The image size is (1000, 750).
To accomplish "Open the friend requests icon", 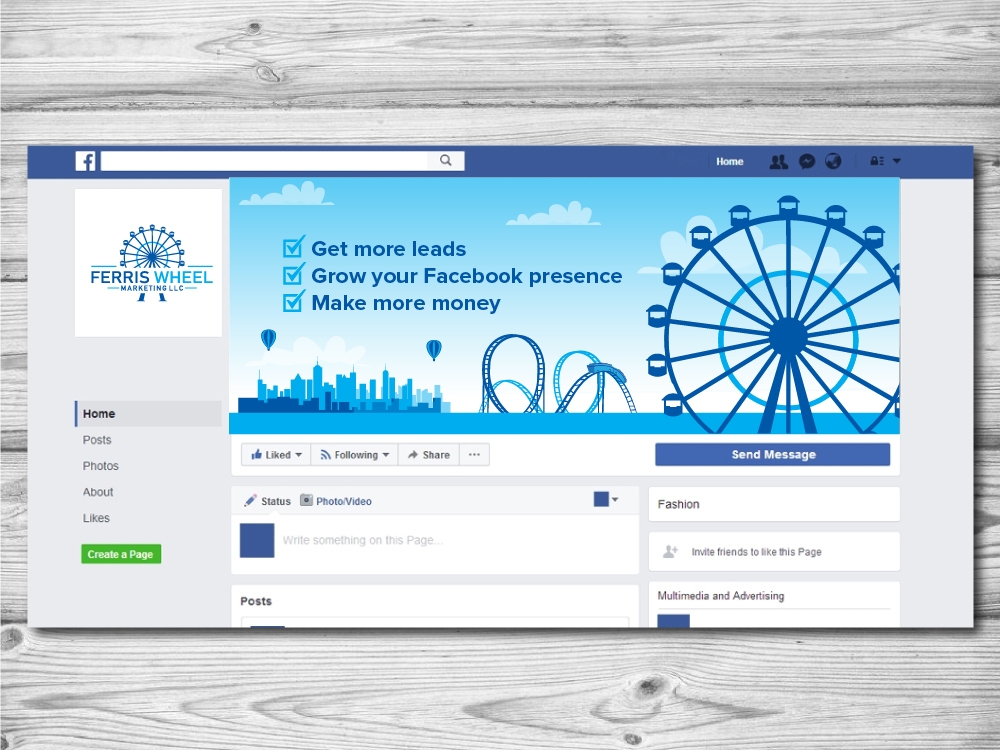I will pyautogui.click(x=778, y=161).
